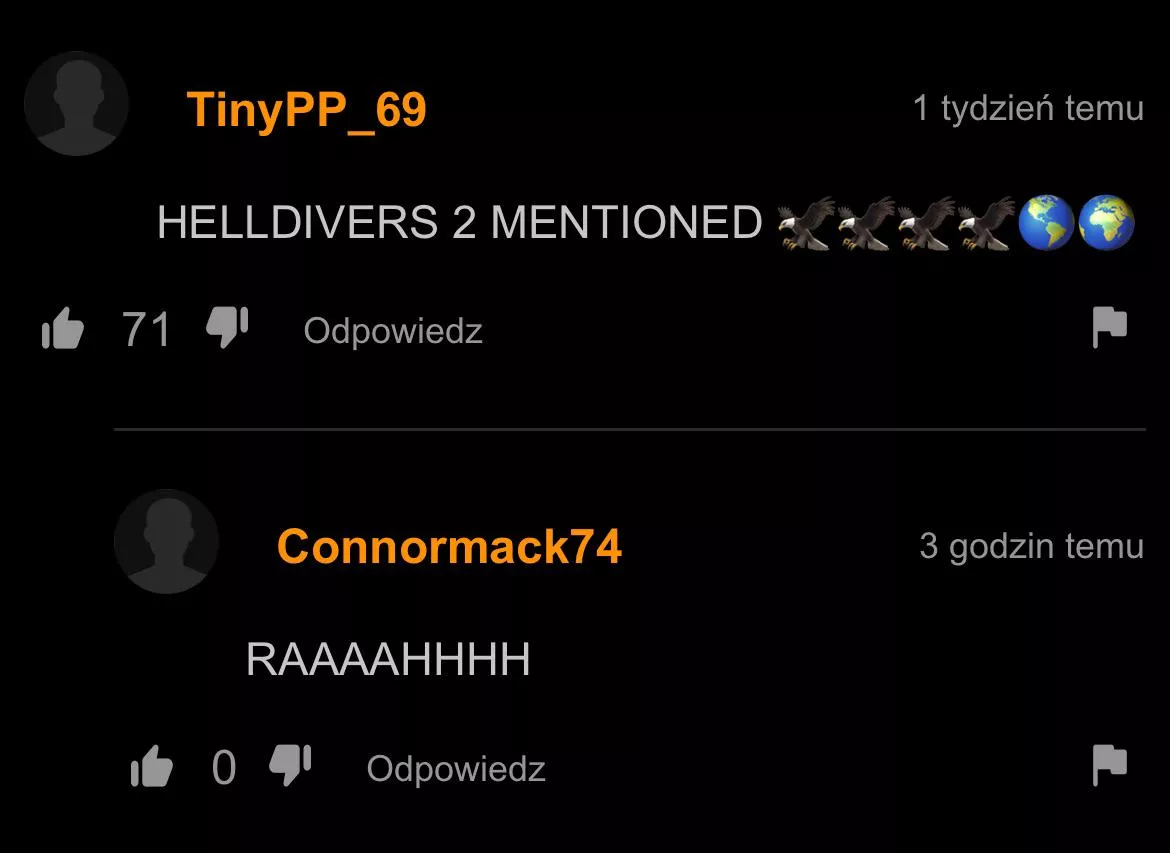Image resolution: width=1170 pixels, height=853 pixels.
Task: Select the 0 likes count on reply
Action: [224, 767]
